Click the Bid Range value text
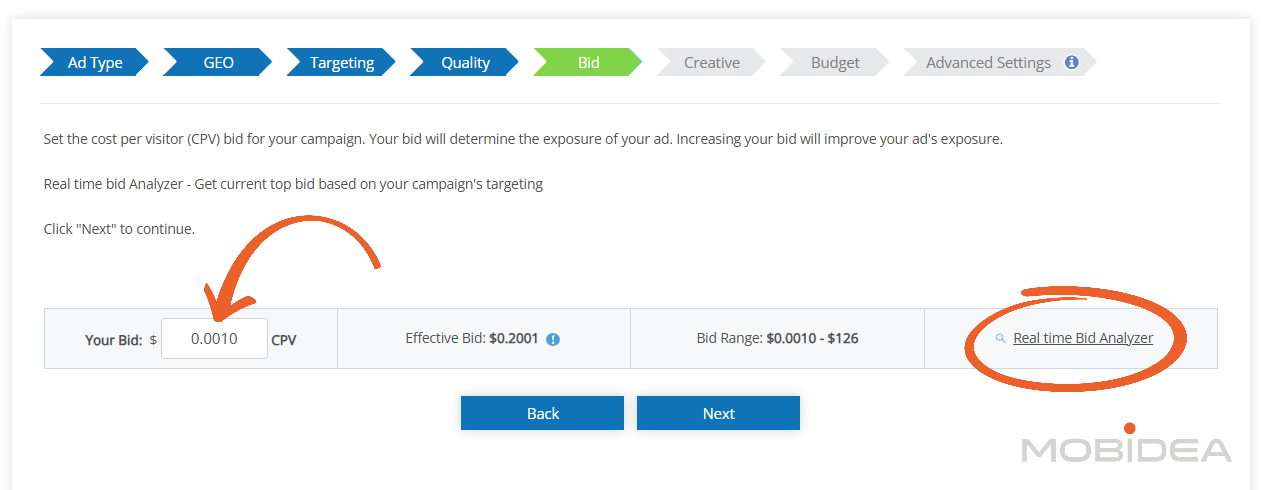The width and height of the screenshot is (1262, 490). (x=812, y=338)
